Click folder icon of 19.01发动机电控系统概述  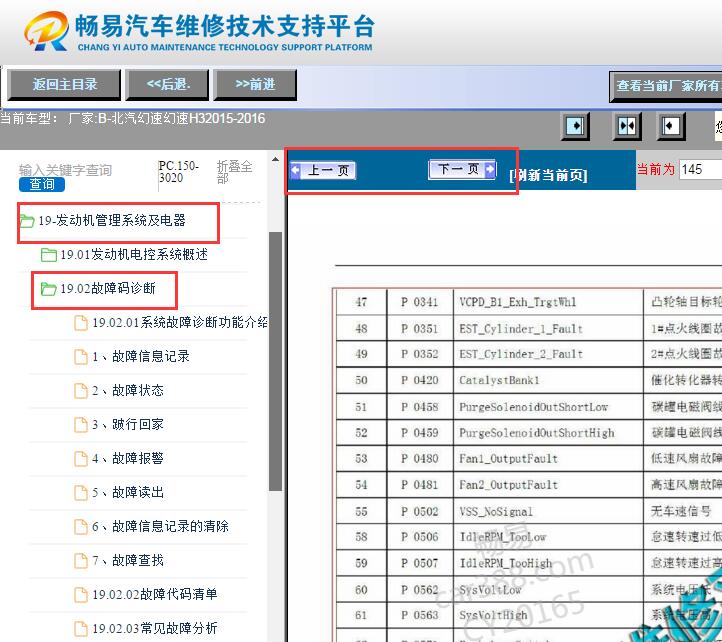49,255
